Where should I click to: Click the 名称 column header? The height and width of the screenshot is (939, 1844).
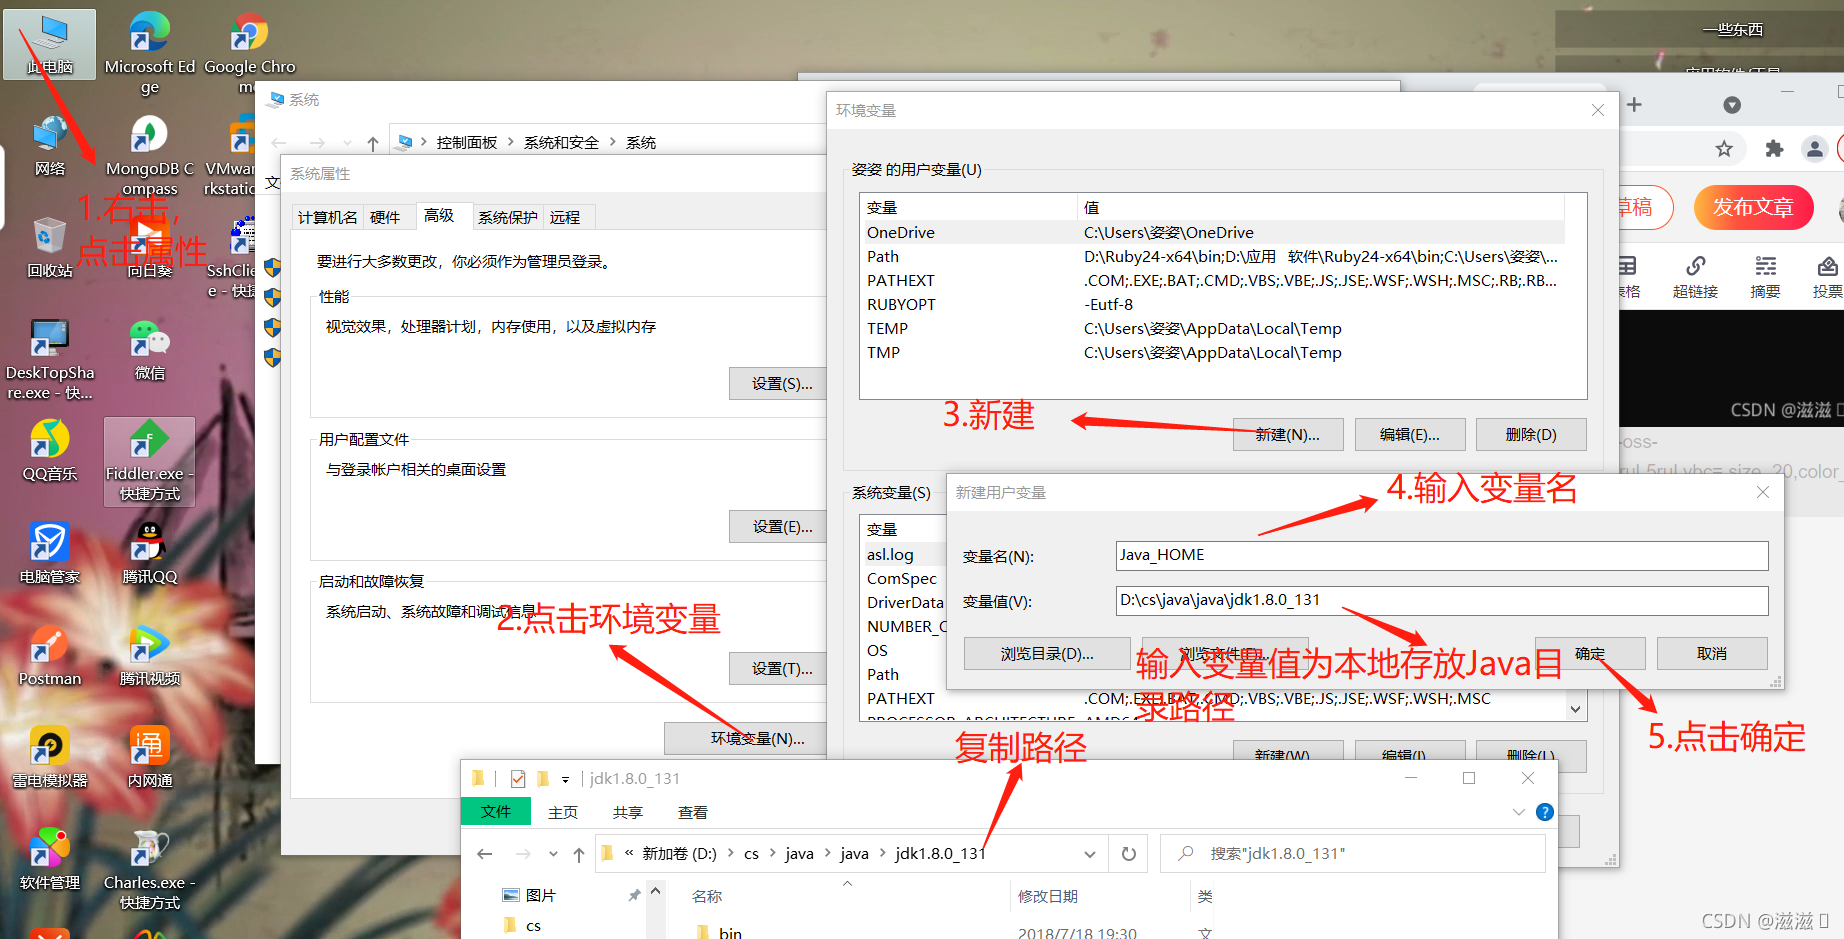(x=707, y=897)
